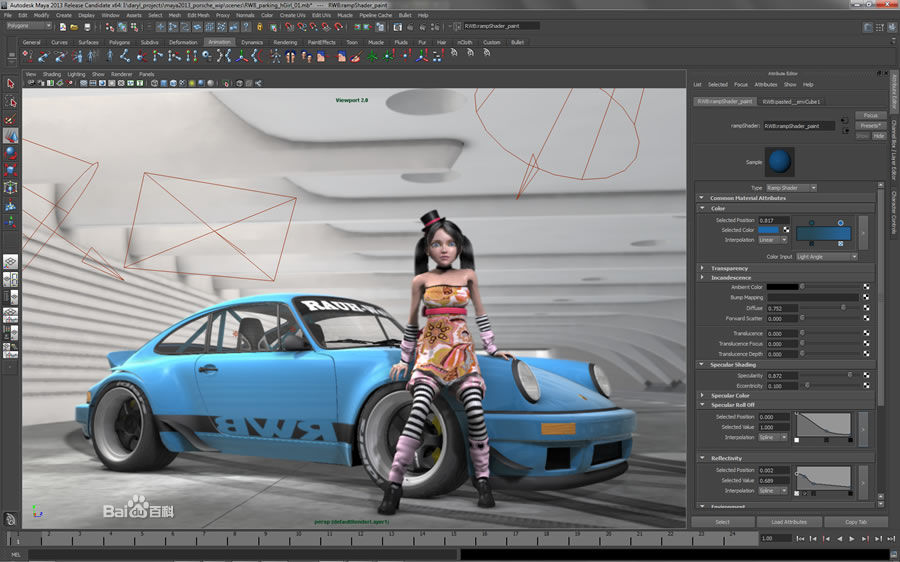
Task: Open the material Type Ramp Shader dropdown
Action: 792,188
